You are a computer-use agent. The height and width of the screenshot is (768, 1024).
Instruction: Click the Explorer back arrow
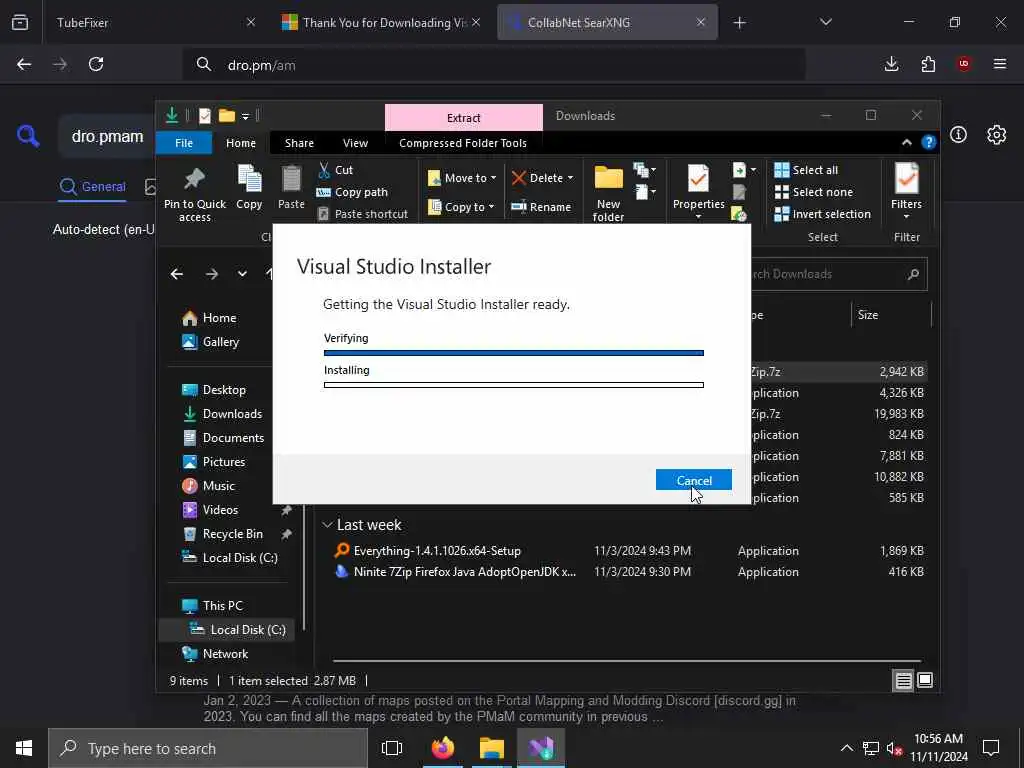(x=177, y=274)
